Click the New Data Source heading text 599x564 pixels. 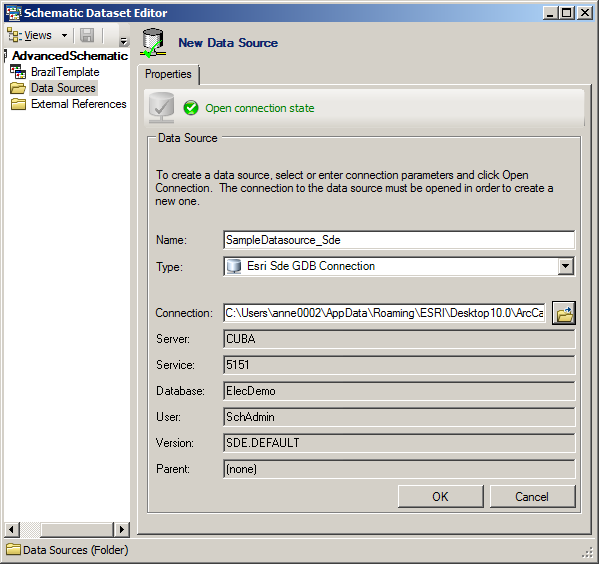pos(228,43)
